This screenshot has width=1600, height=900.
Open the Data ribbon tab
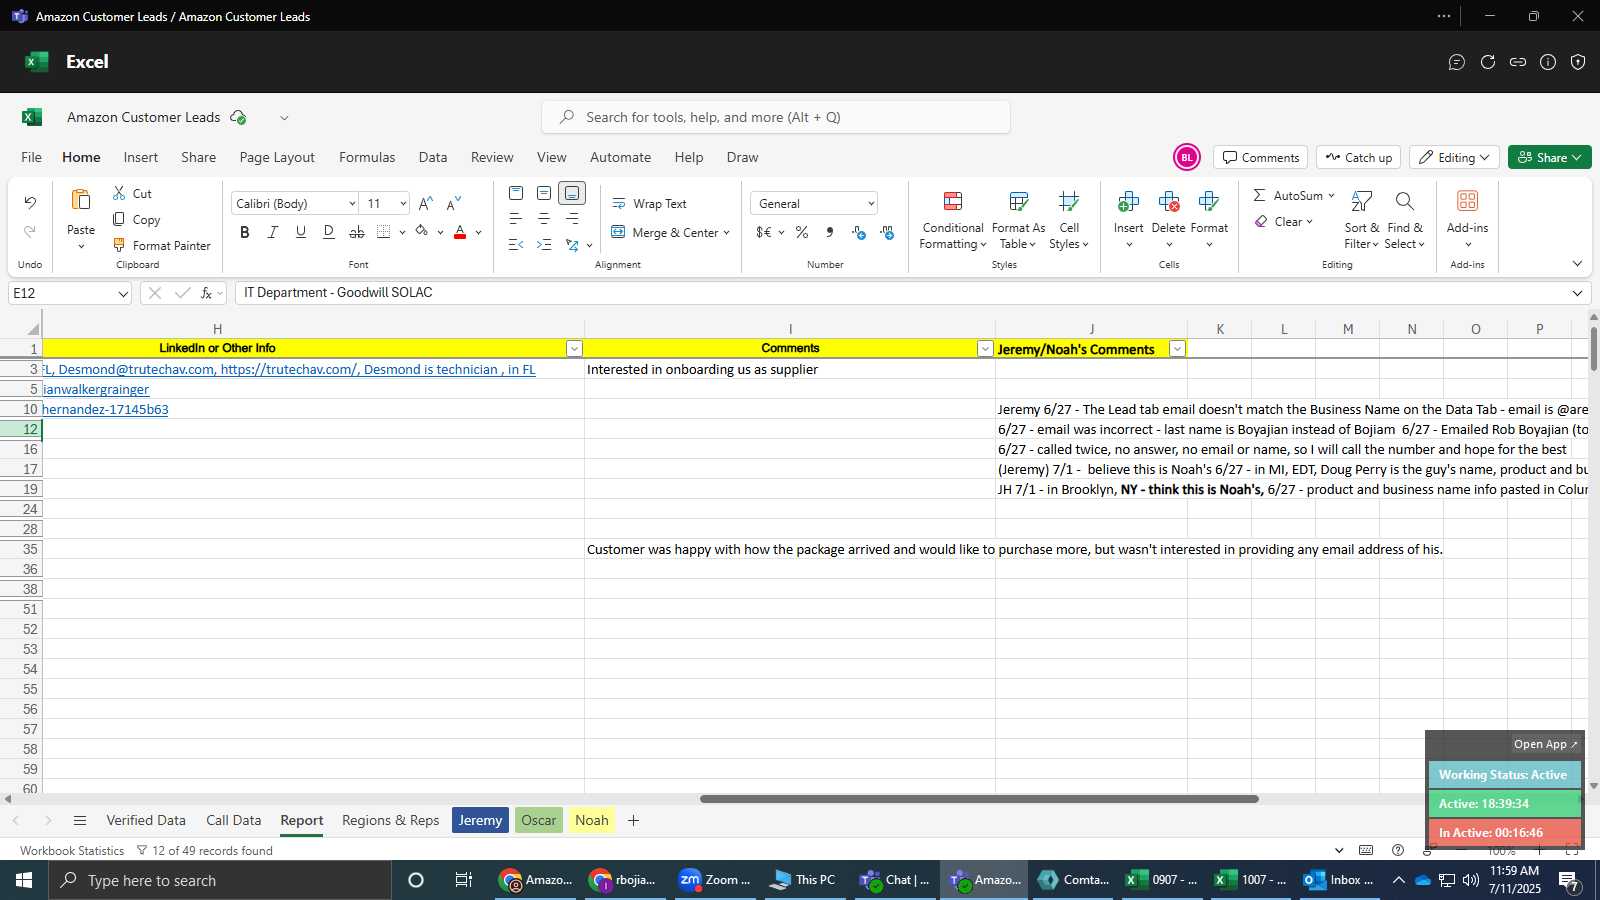pos(433,157)
